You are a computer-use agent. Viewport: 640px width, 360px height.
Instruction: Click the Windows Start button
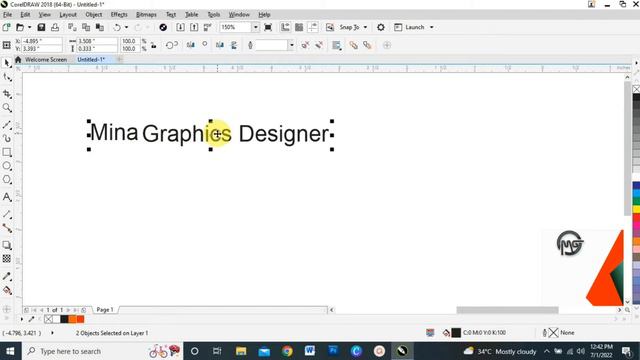[x=10, y=351]
